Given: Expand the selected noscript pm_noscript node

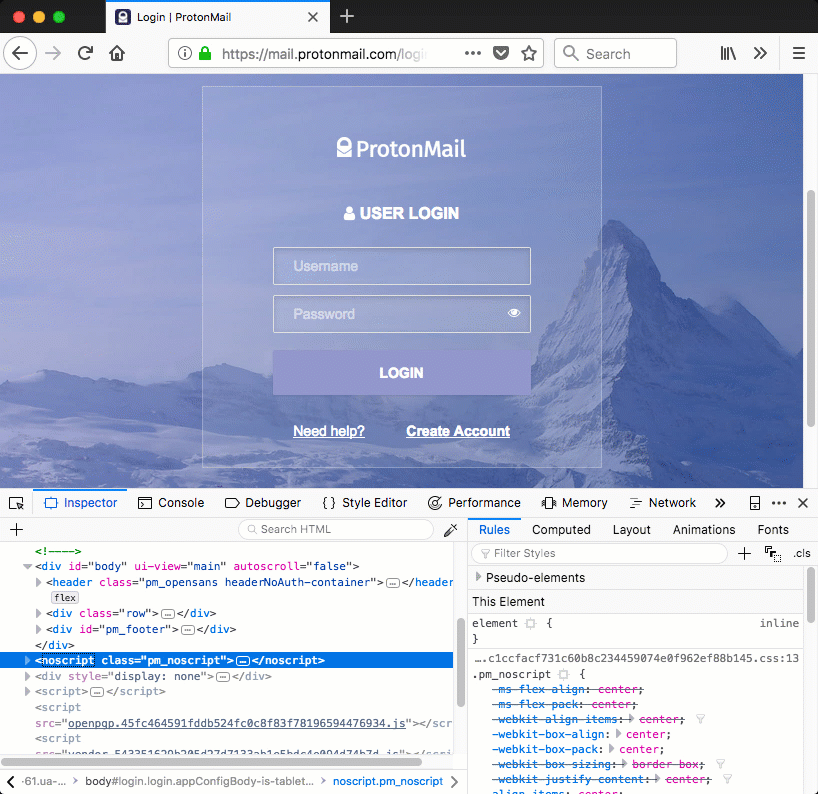Looking at the screenshot, I should [x=27, y=660].
